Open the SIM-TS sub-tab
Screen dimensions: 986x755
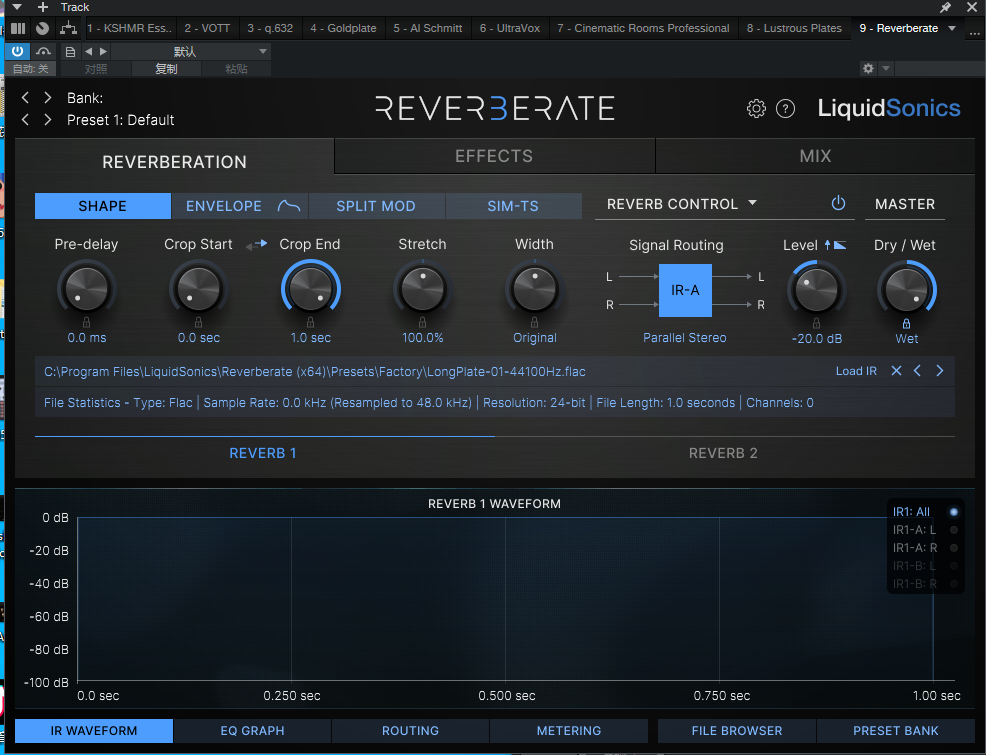pyautogui.click(x=513, y=206)
